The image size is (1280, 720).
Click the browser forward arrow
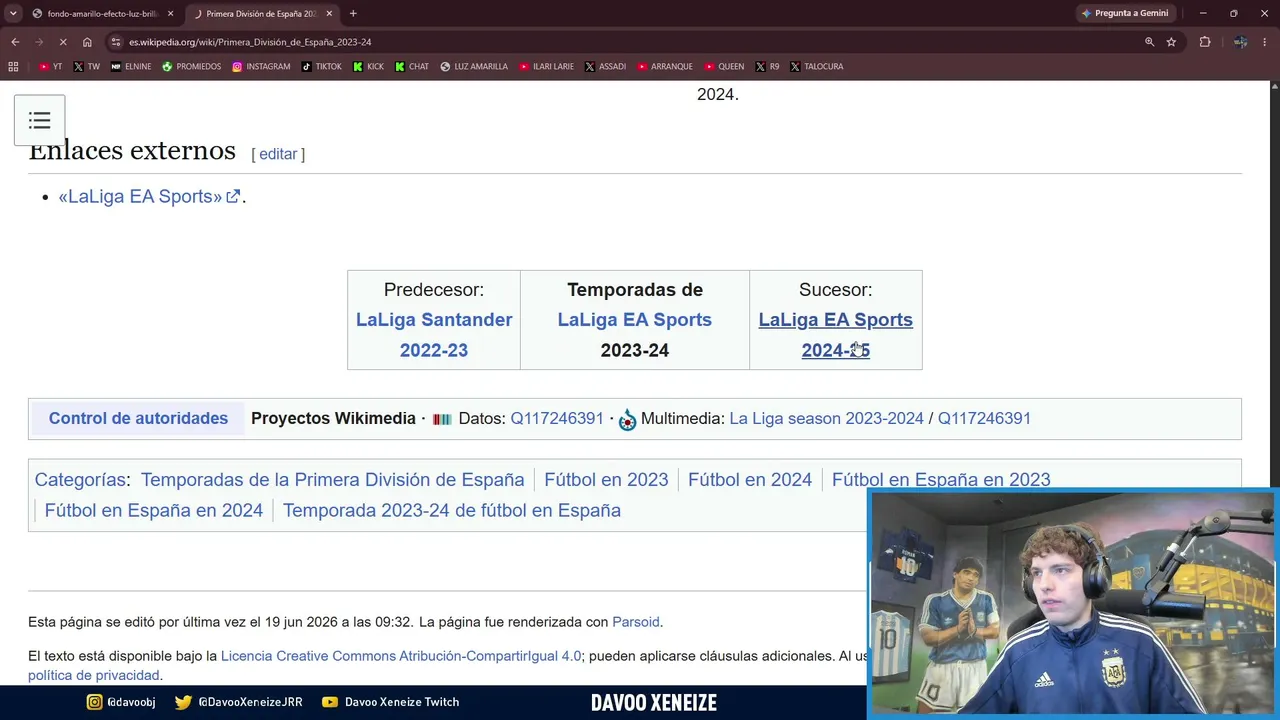coord(39,42)
